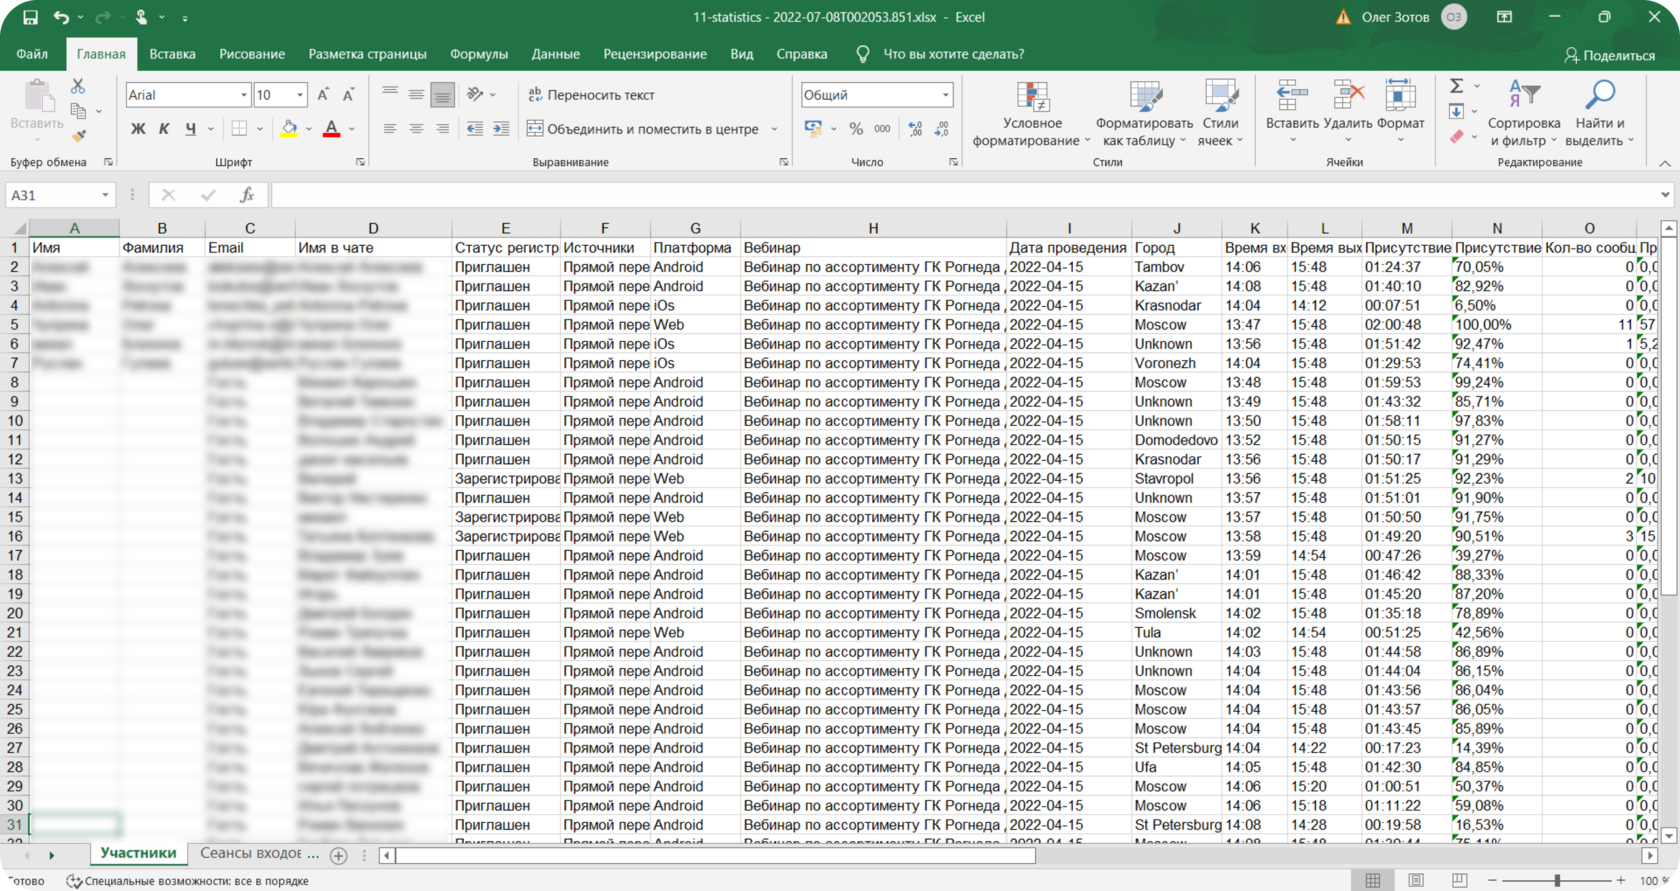Click Find and Select magnifier icon
This screenshot has width=1680, height=891.
tap(1600, 96)
